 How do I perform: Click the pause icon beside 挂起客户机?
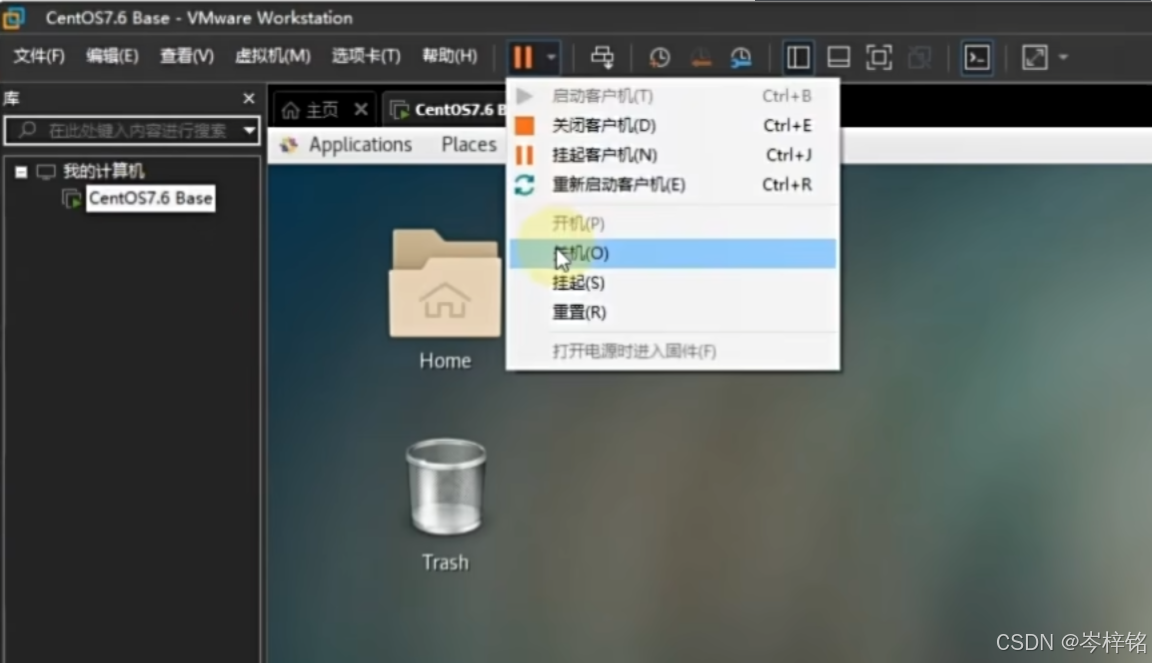pos(525,155)
